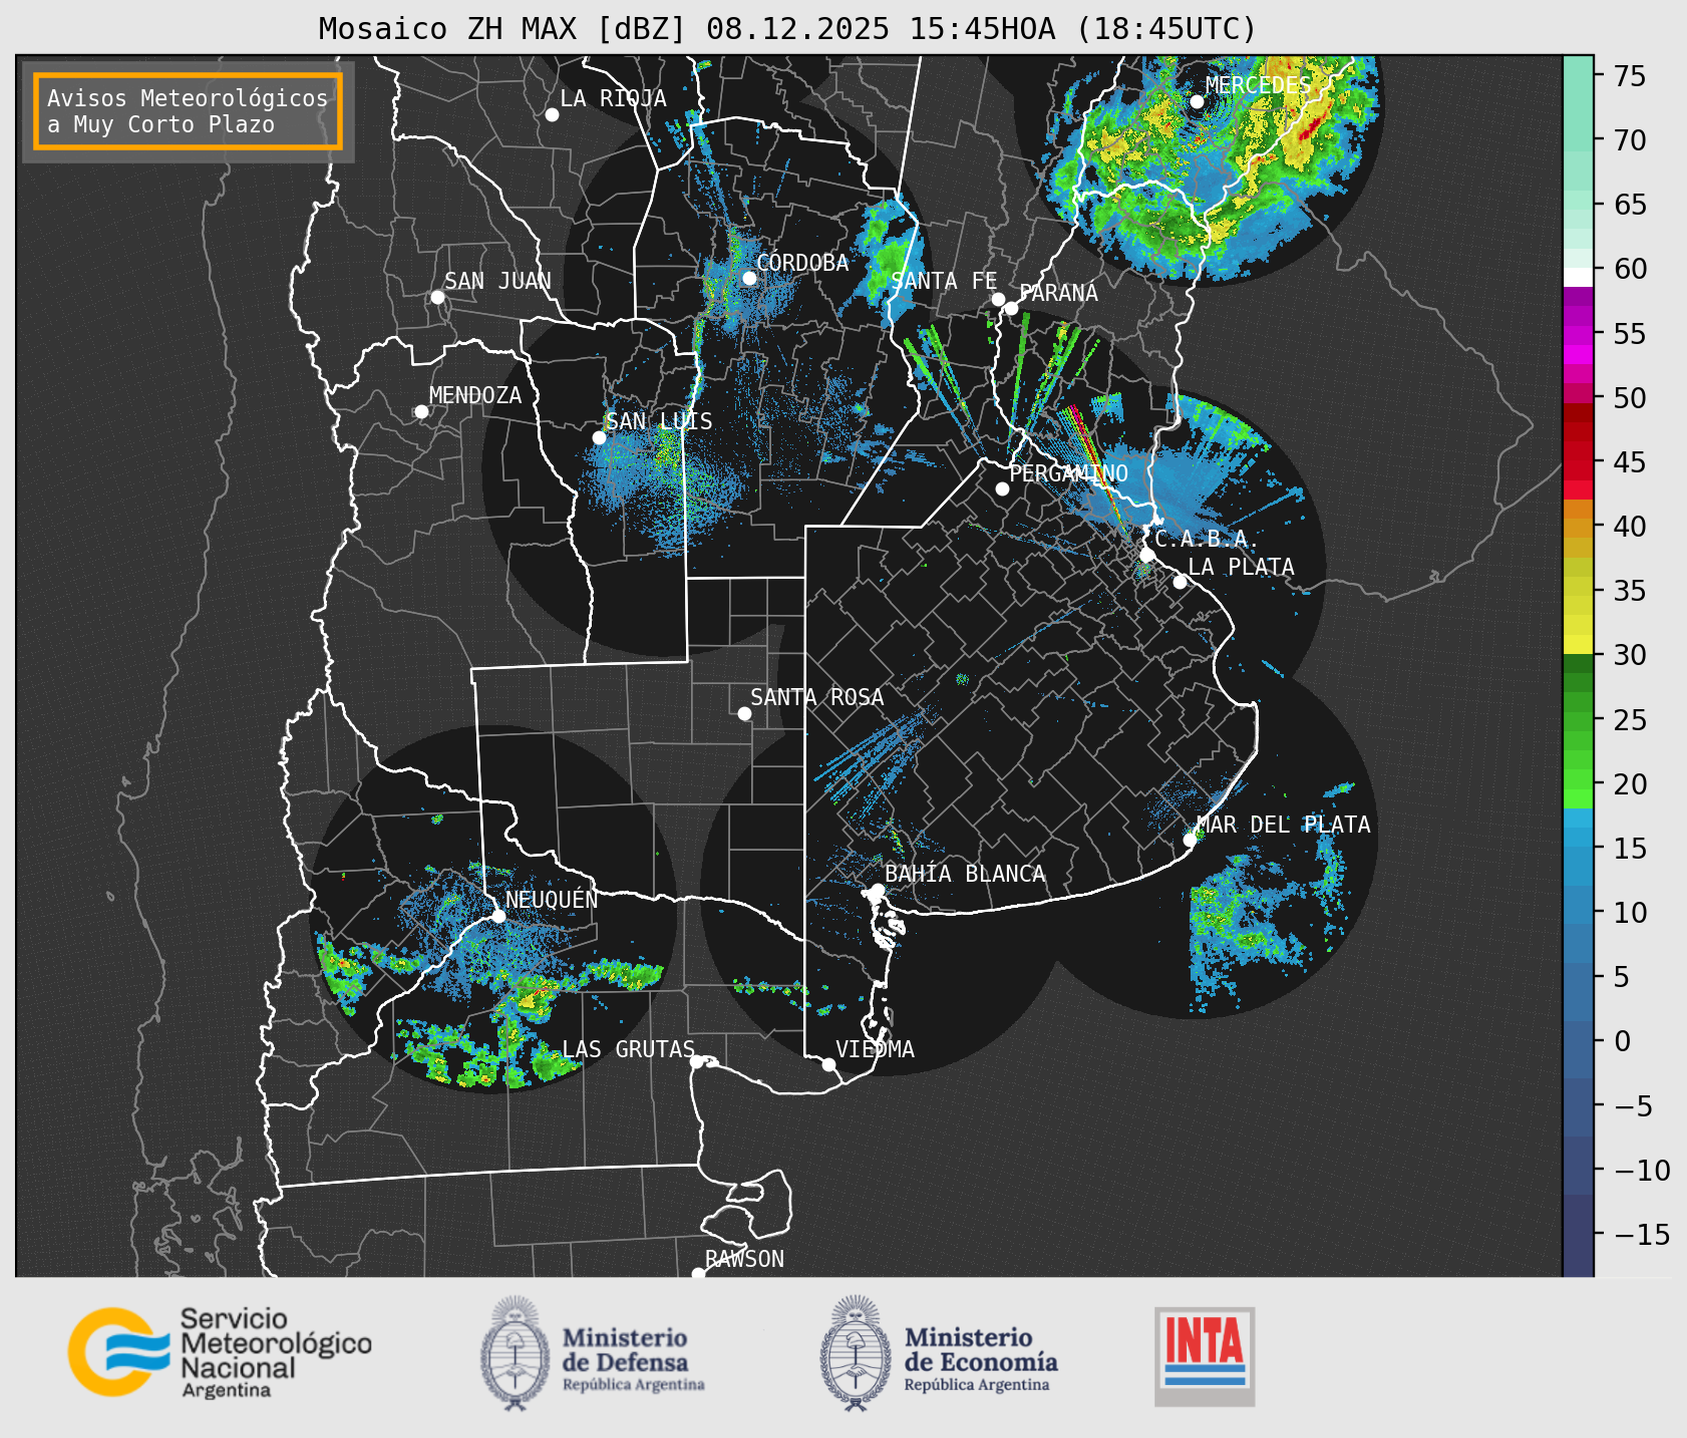Click the VIEDMA city marker dot
This screenshot has width=1687, height=1438.
[829, 1064]
